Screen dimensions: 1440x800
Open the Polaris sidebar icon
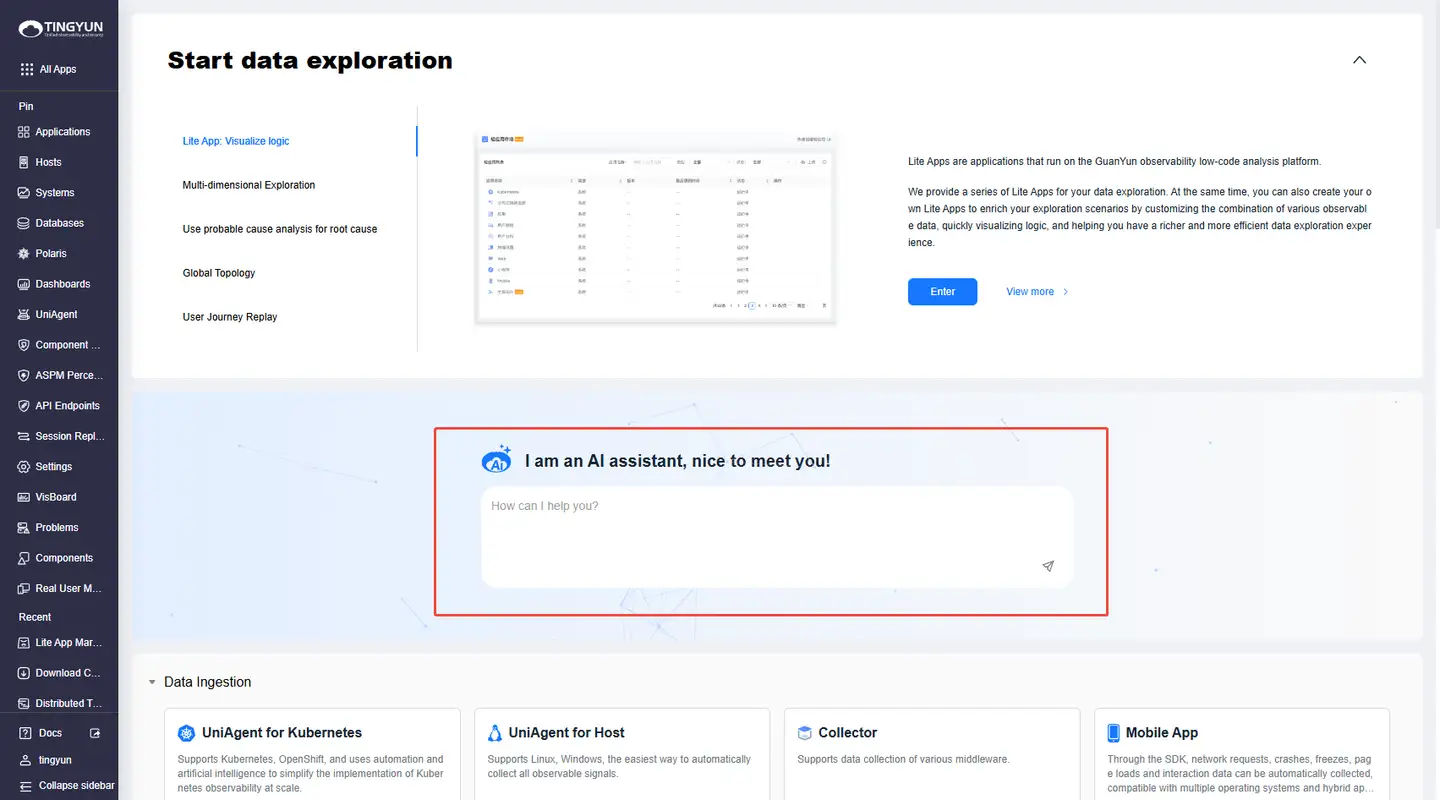point(25,254)
